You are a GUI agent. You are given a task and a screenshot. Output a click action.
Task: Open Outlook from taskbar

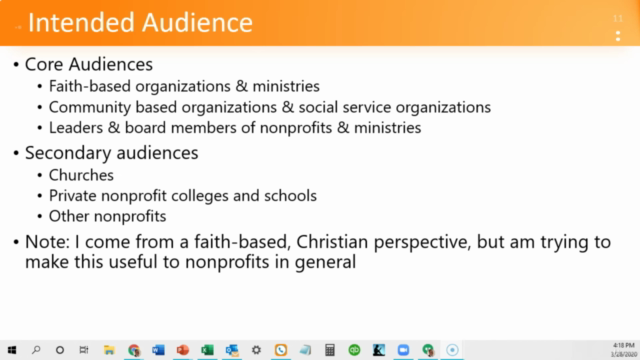(x=231, y=350)
